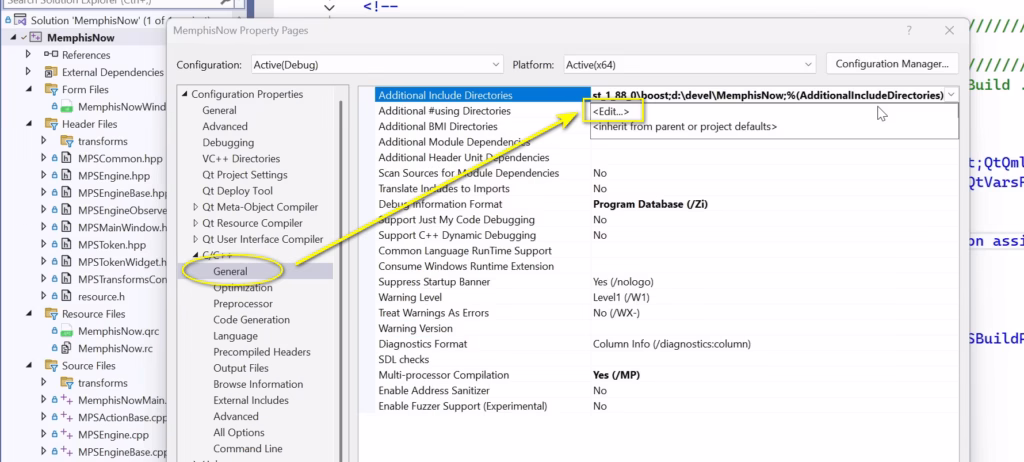Click the Additional #using Directories property
Viewport: 1024px width, 462px height.
coord(444,111)
